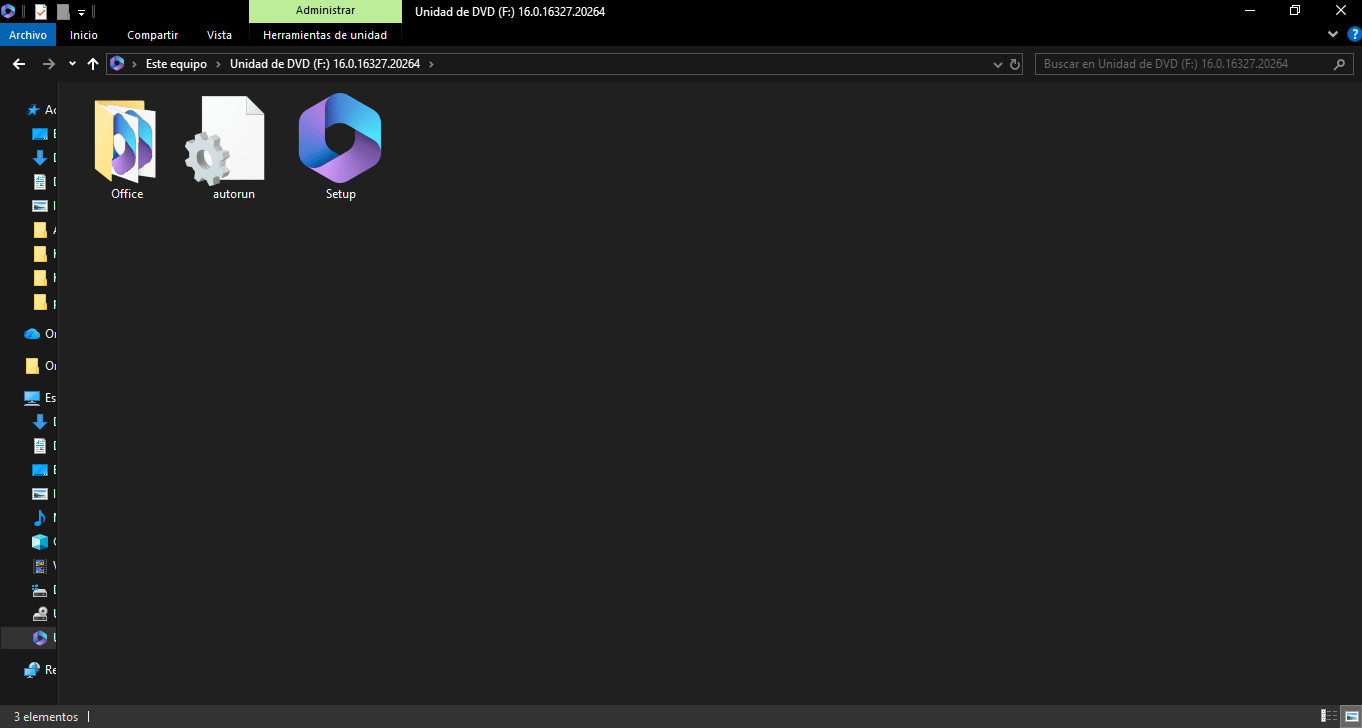Image resolution: width=1362 pixels, height=728 pixels.
Task: Click the Forward navigation arrow
Action: [x=48, y=64]
